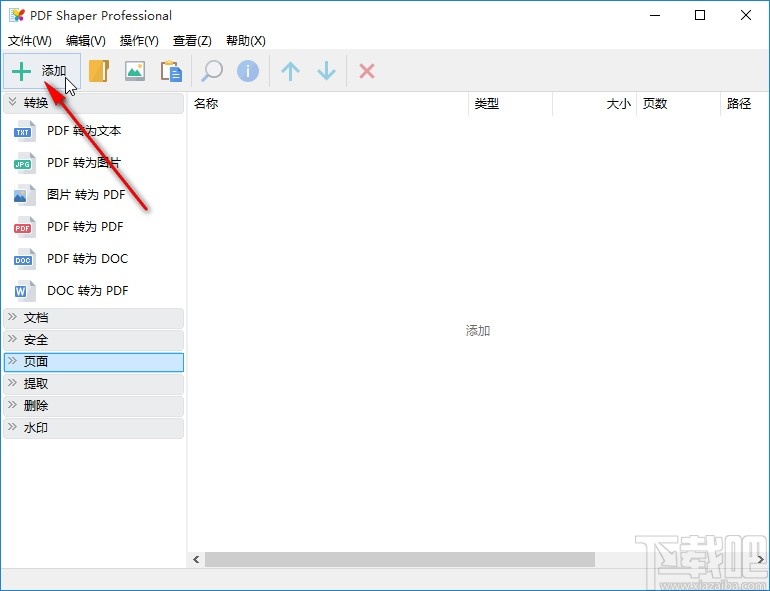
Task: Click the DOC icon for PDF 转为 DOC
Action: tap(24, 259)
